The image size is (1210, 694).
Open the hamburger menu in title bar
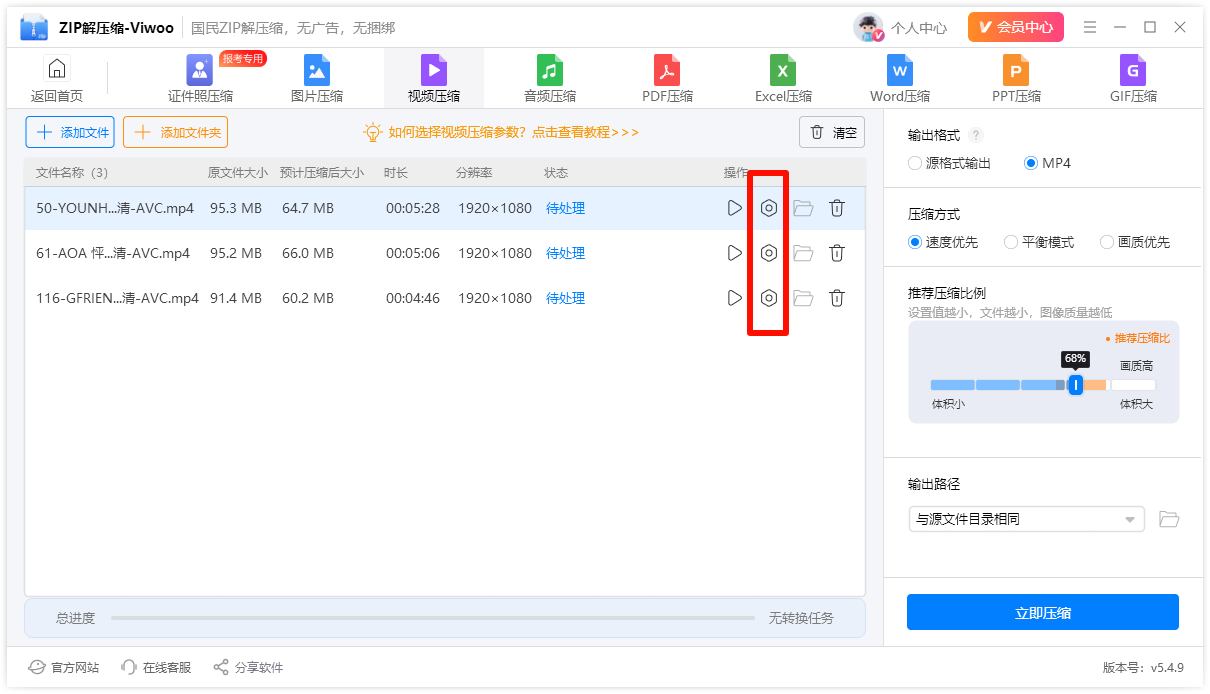pos(1090,27)
